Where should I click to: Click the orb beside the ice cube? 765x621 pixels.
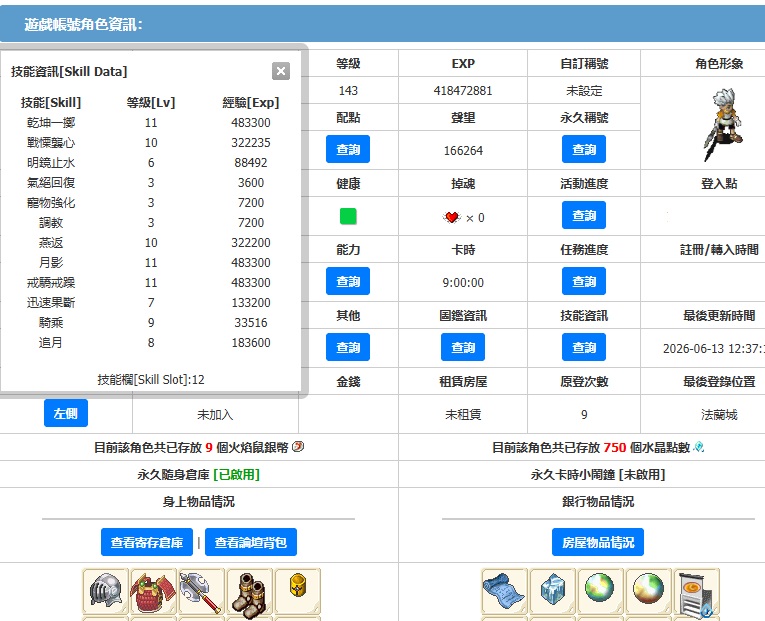point(600,588)
